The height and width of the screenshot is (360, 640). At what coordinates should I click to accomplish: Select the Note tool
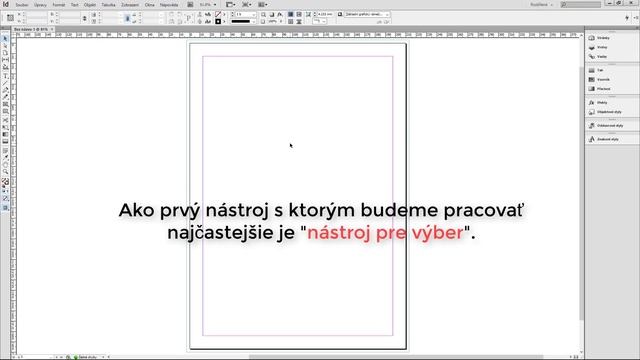click(x=5, y=151)
